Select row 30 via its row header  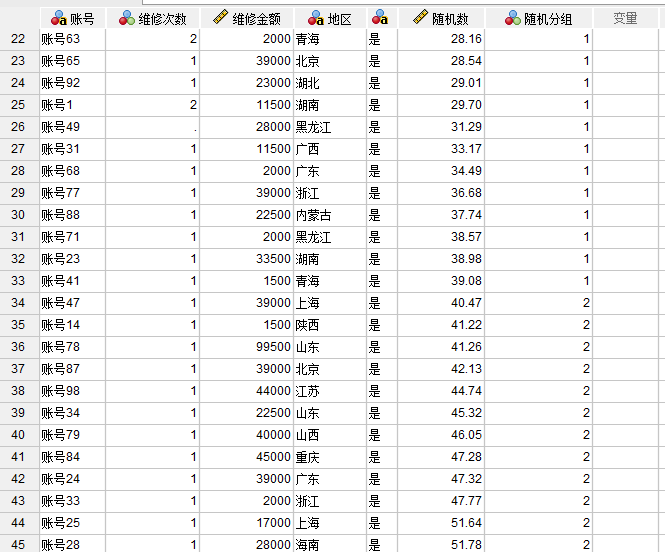(19, 215)
